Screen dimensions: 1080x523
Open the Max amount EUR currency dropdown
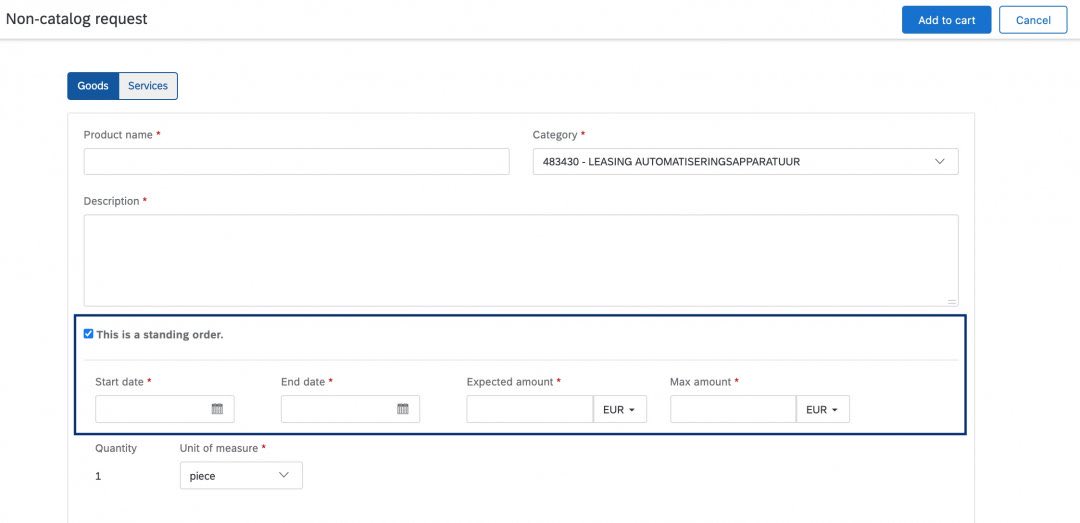pyautogui.click(x=822, y=409)
